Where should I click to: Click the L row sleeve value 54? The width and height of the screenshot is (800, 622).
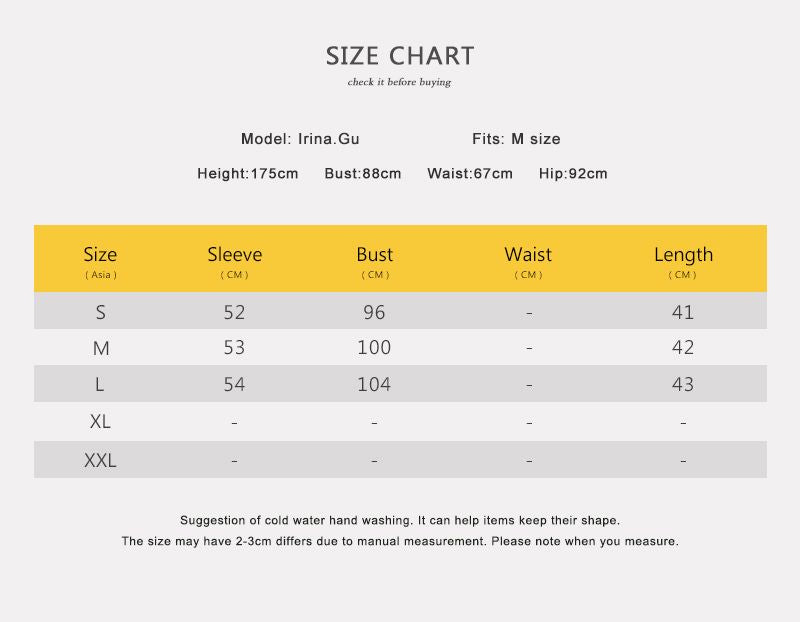point(234,384)
